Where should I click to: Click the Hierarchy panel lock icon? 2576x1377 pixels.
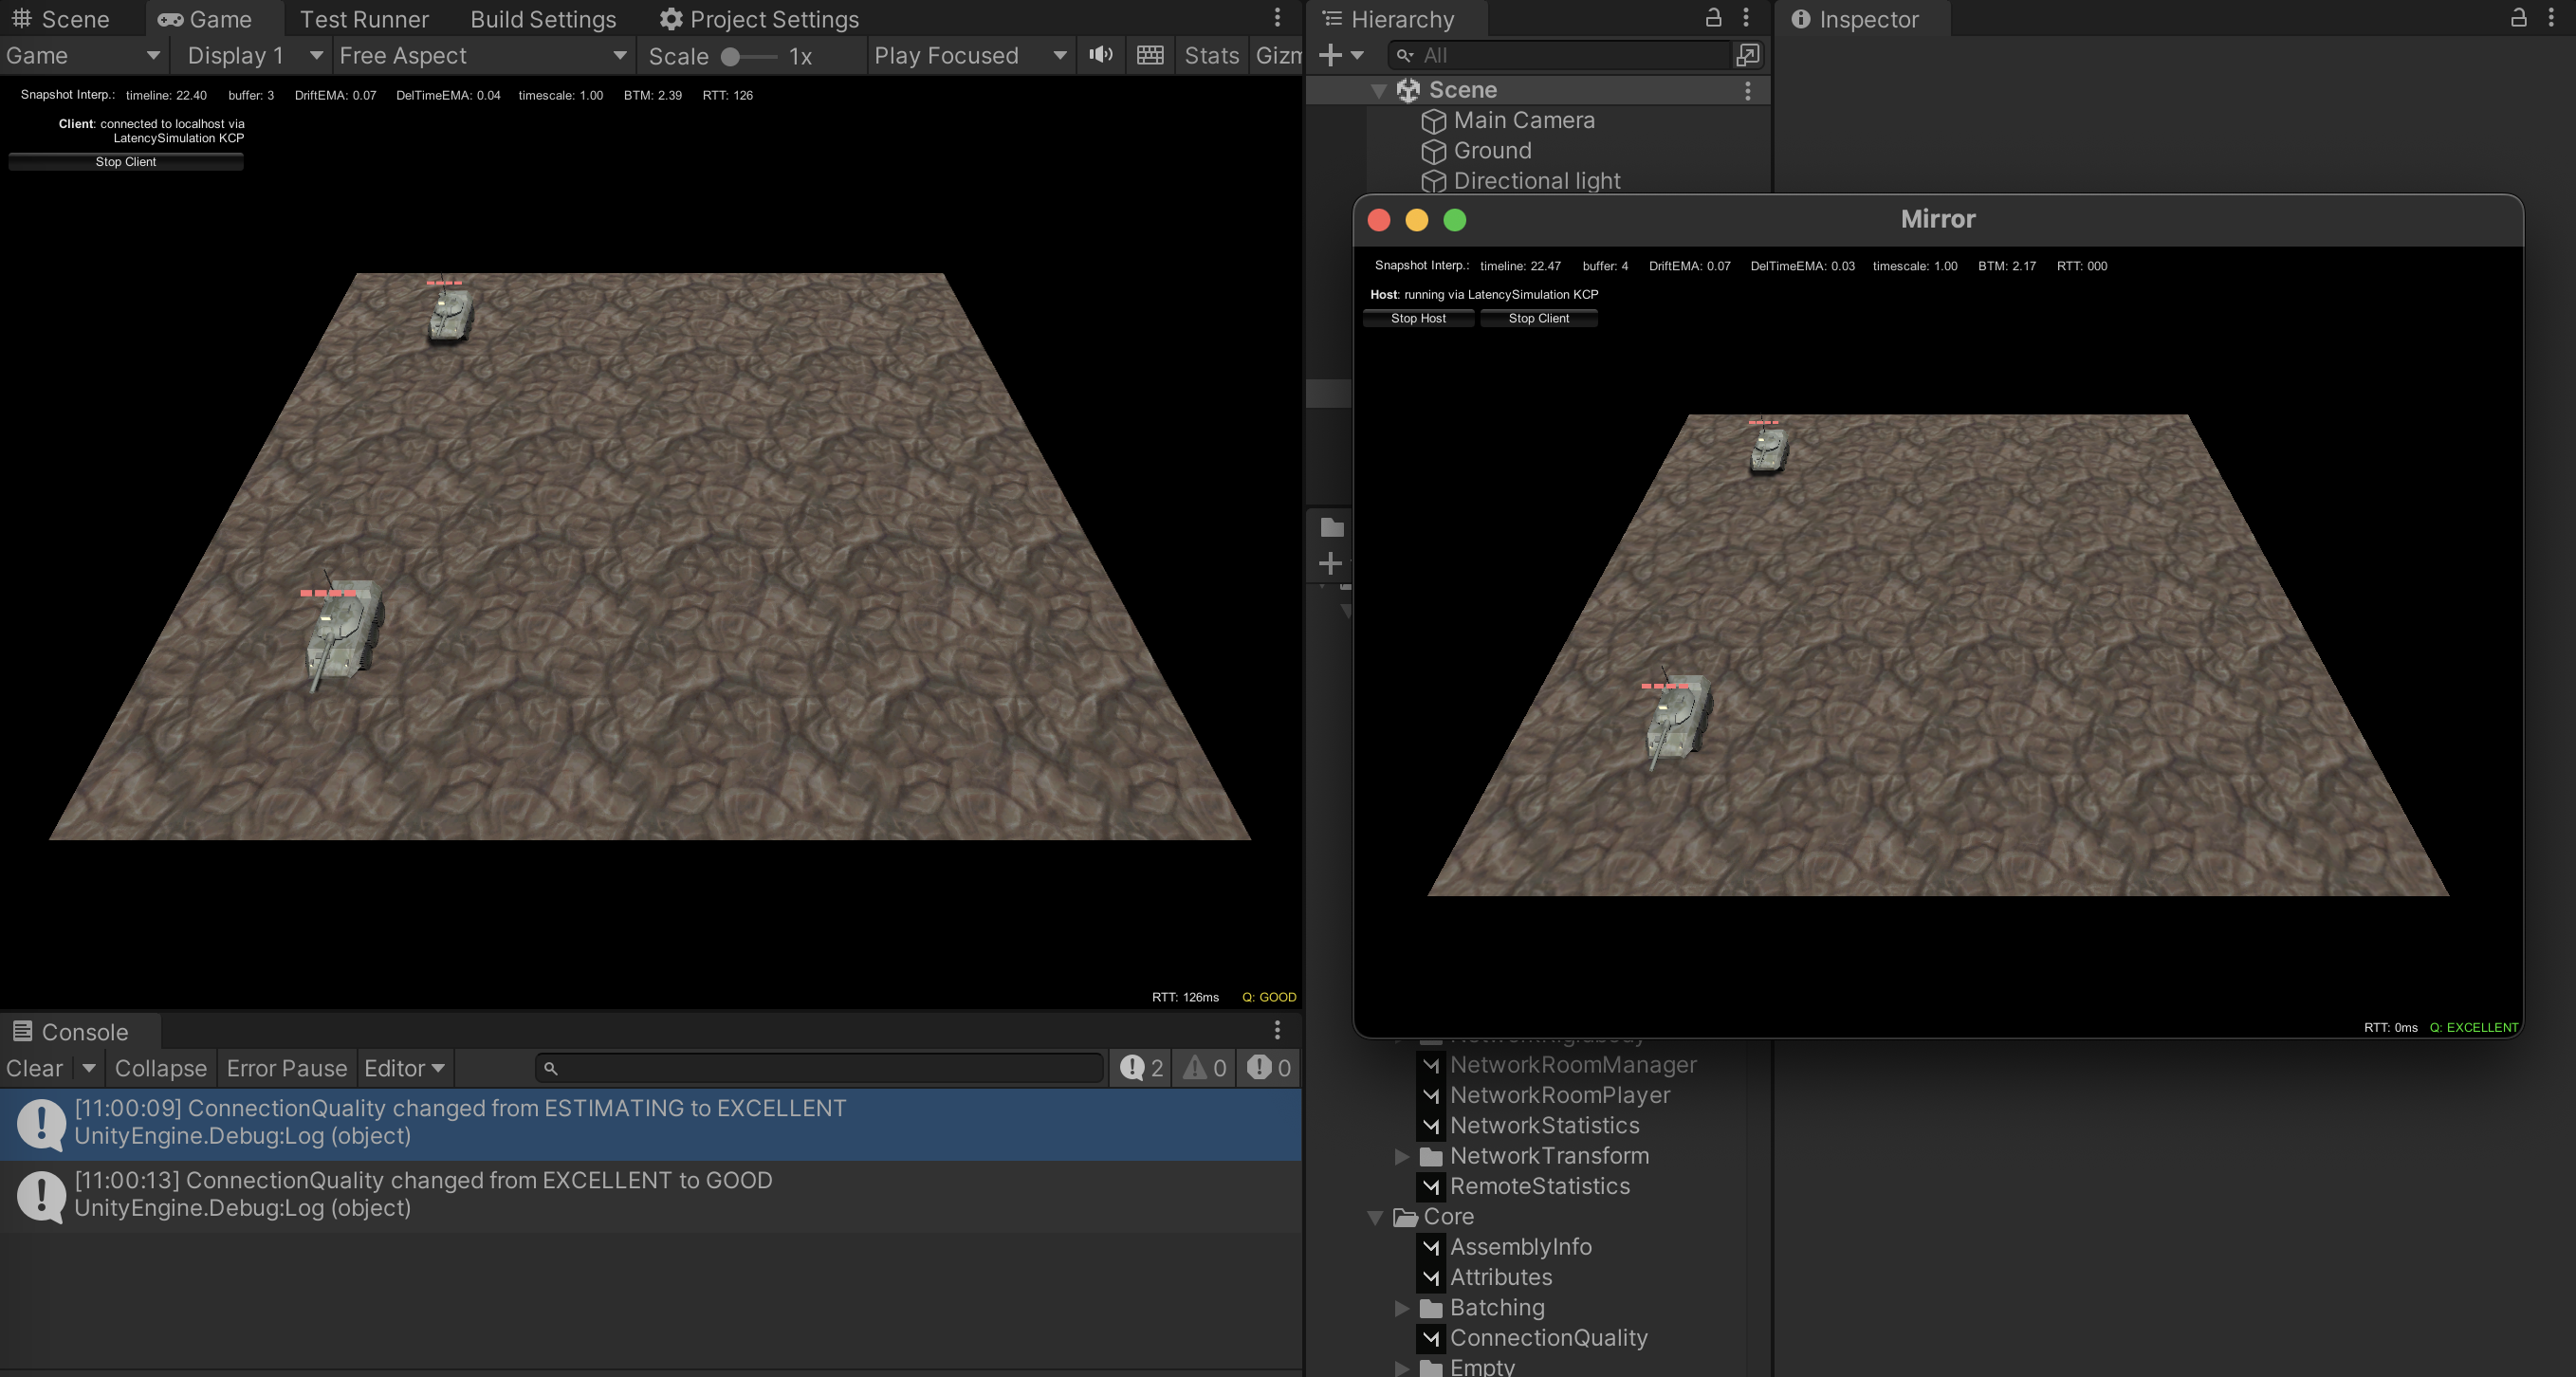(x=1713, y=18)
